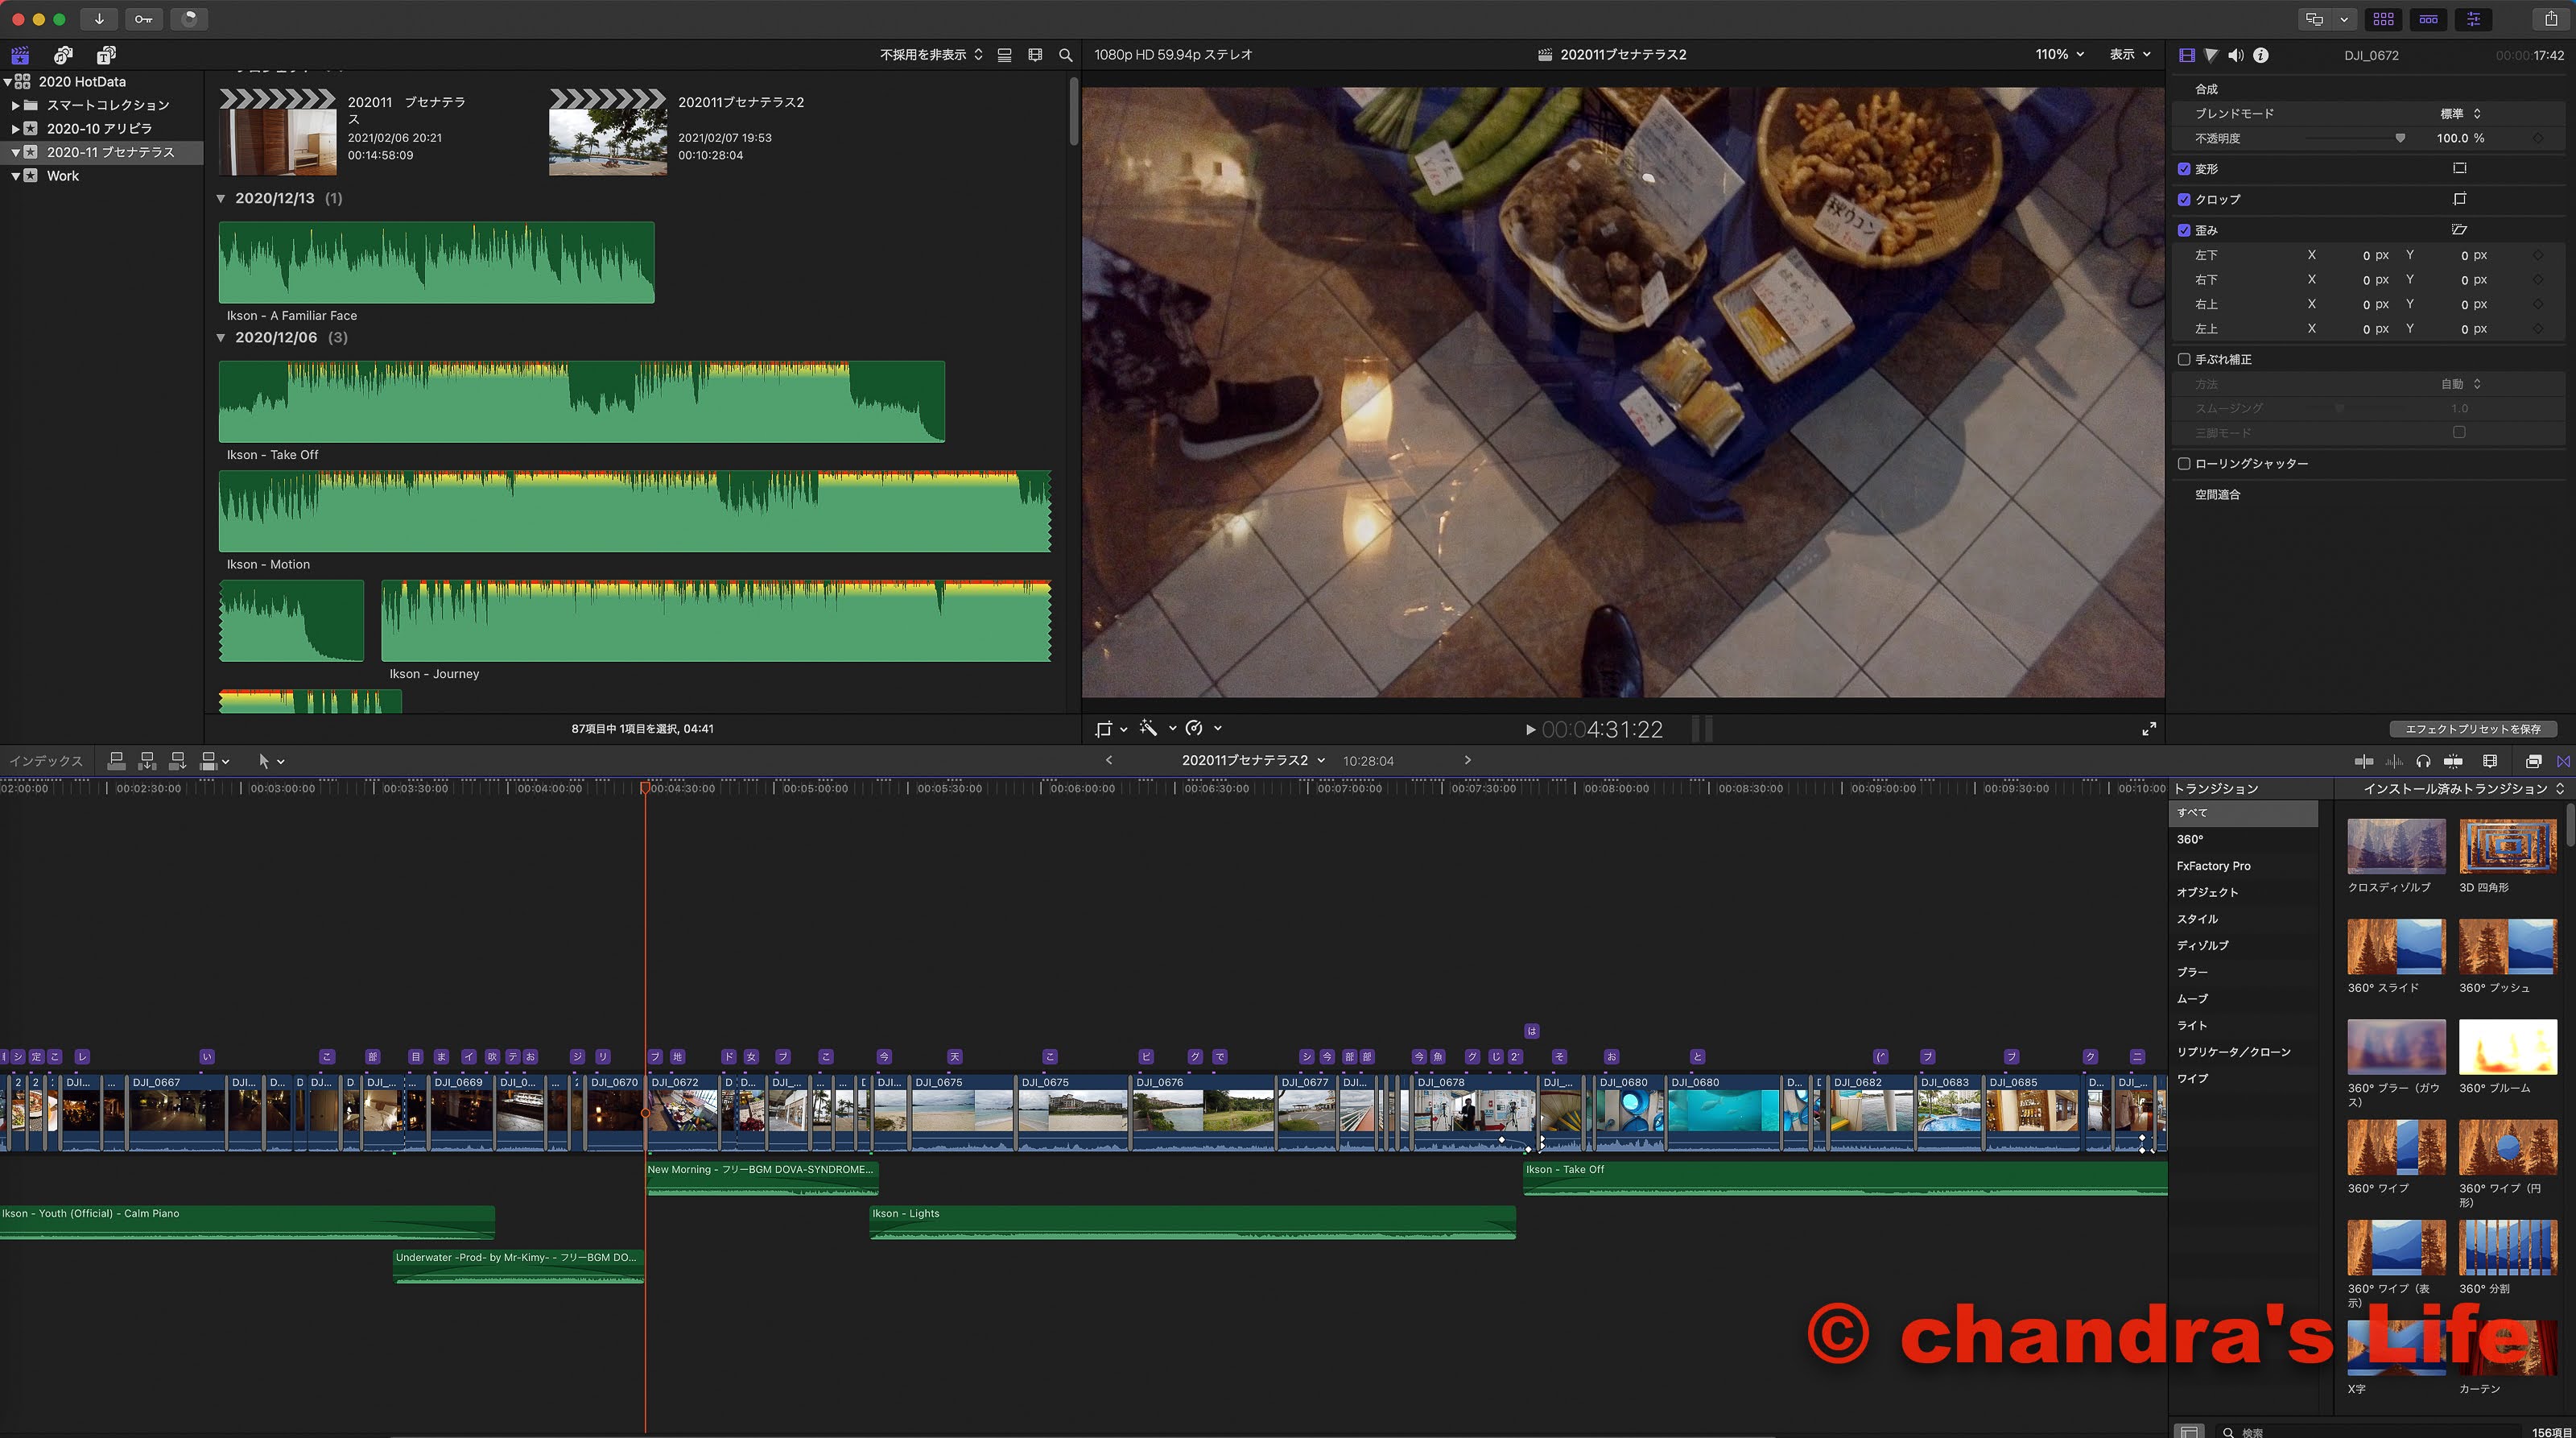The image size is (2576, 1438).
Task: Collapse the 2020/12/13 date group
Action: tap(221, 198)
